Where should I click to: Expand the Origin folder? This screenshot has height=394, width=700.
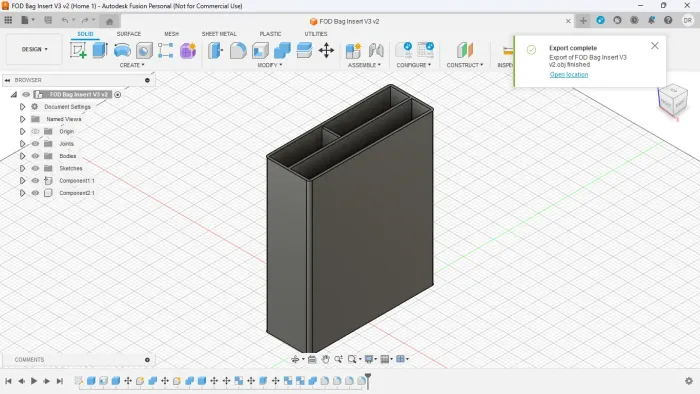tap(22, 132)
